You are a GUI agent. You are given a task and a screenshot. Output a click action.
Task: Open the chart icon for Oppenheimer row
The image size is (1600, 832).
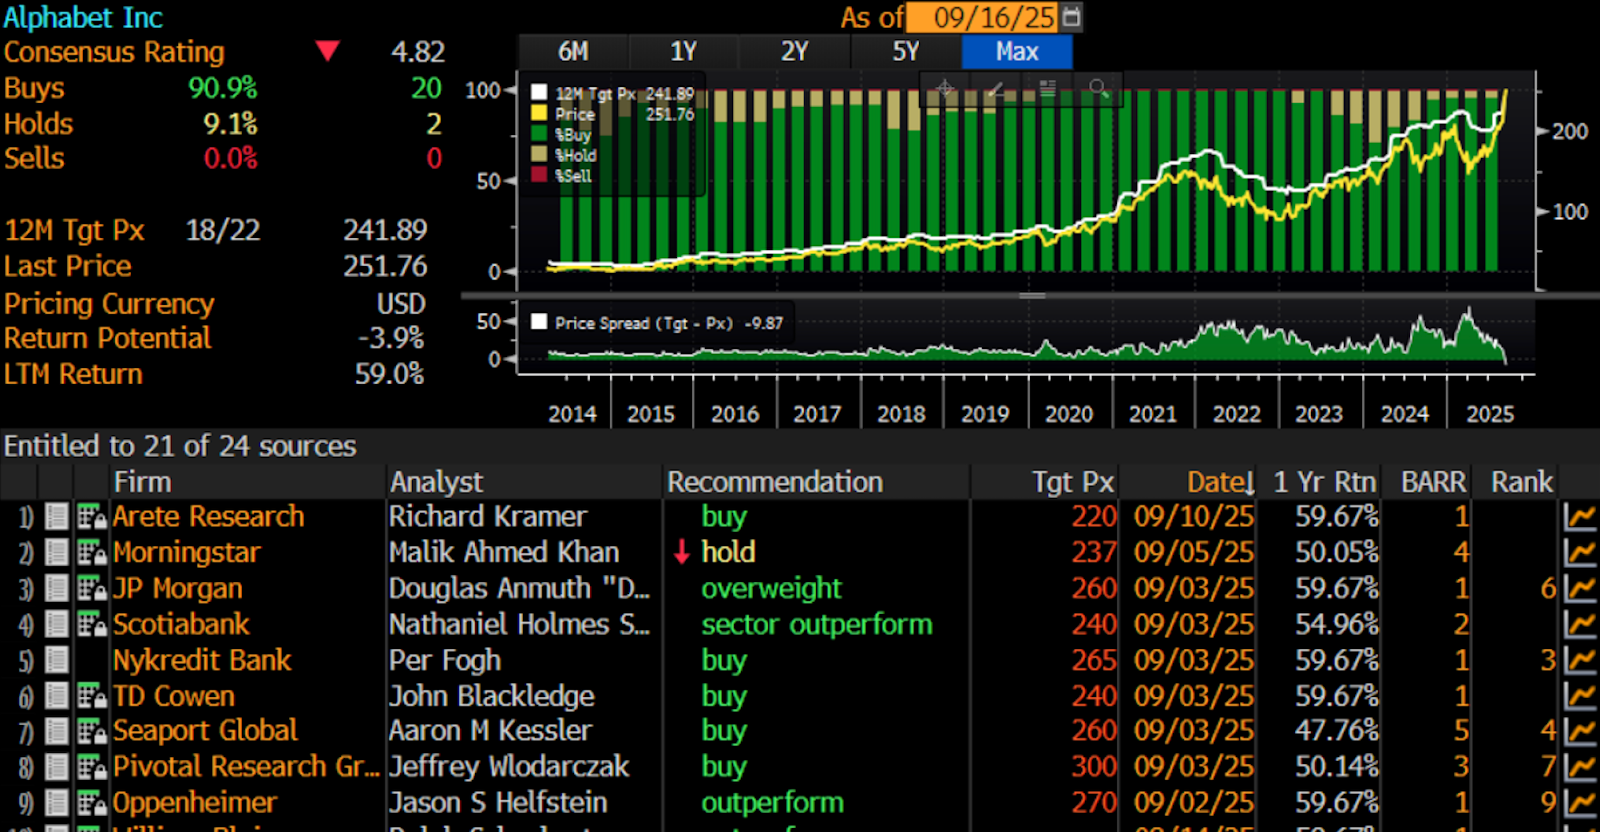(1580, 803)
